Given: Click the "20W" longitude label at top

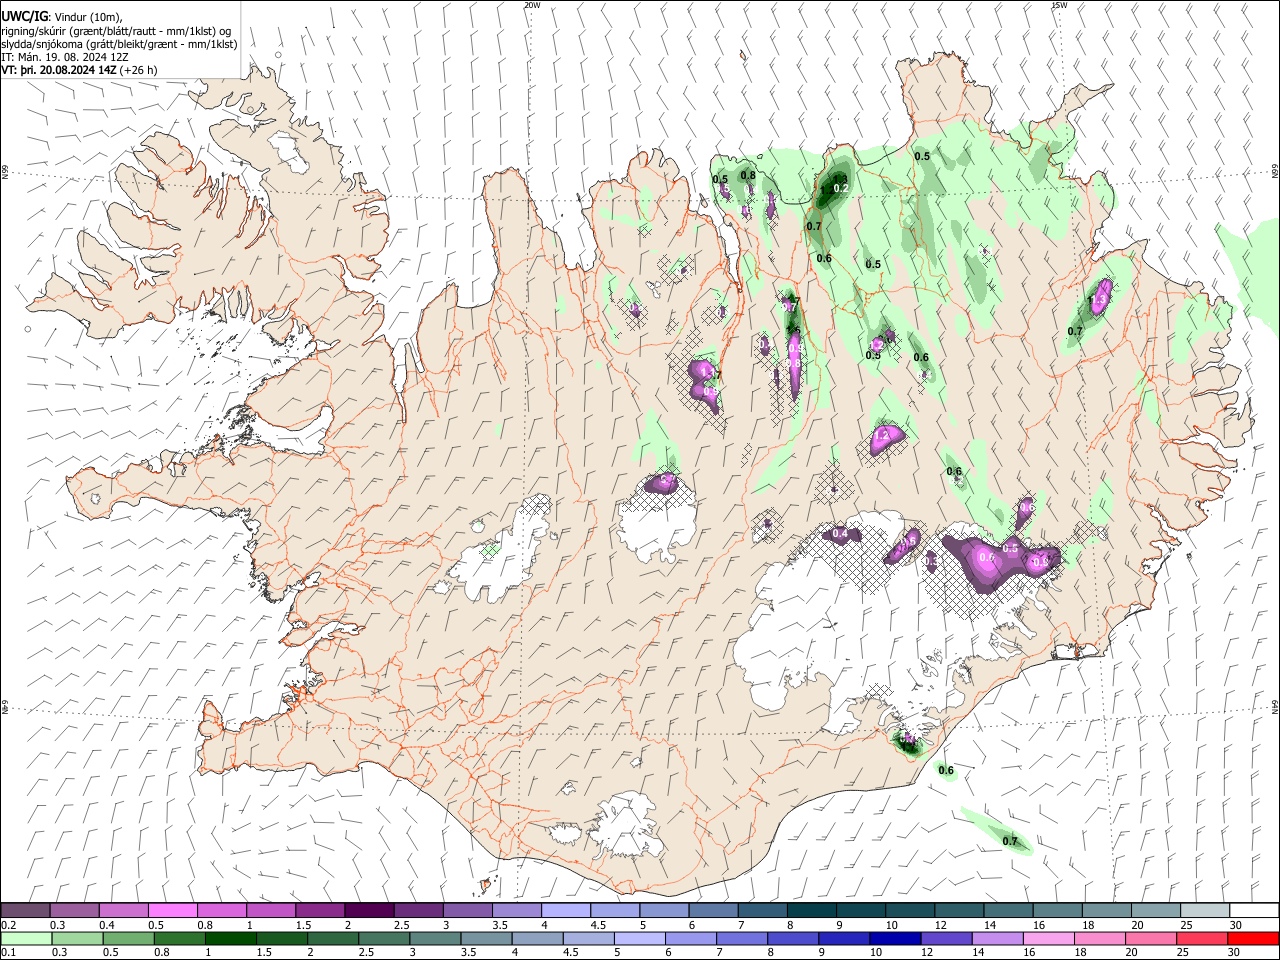Looking at the screenshot, I should 532,5.
